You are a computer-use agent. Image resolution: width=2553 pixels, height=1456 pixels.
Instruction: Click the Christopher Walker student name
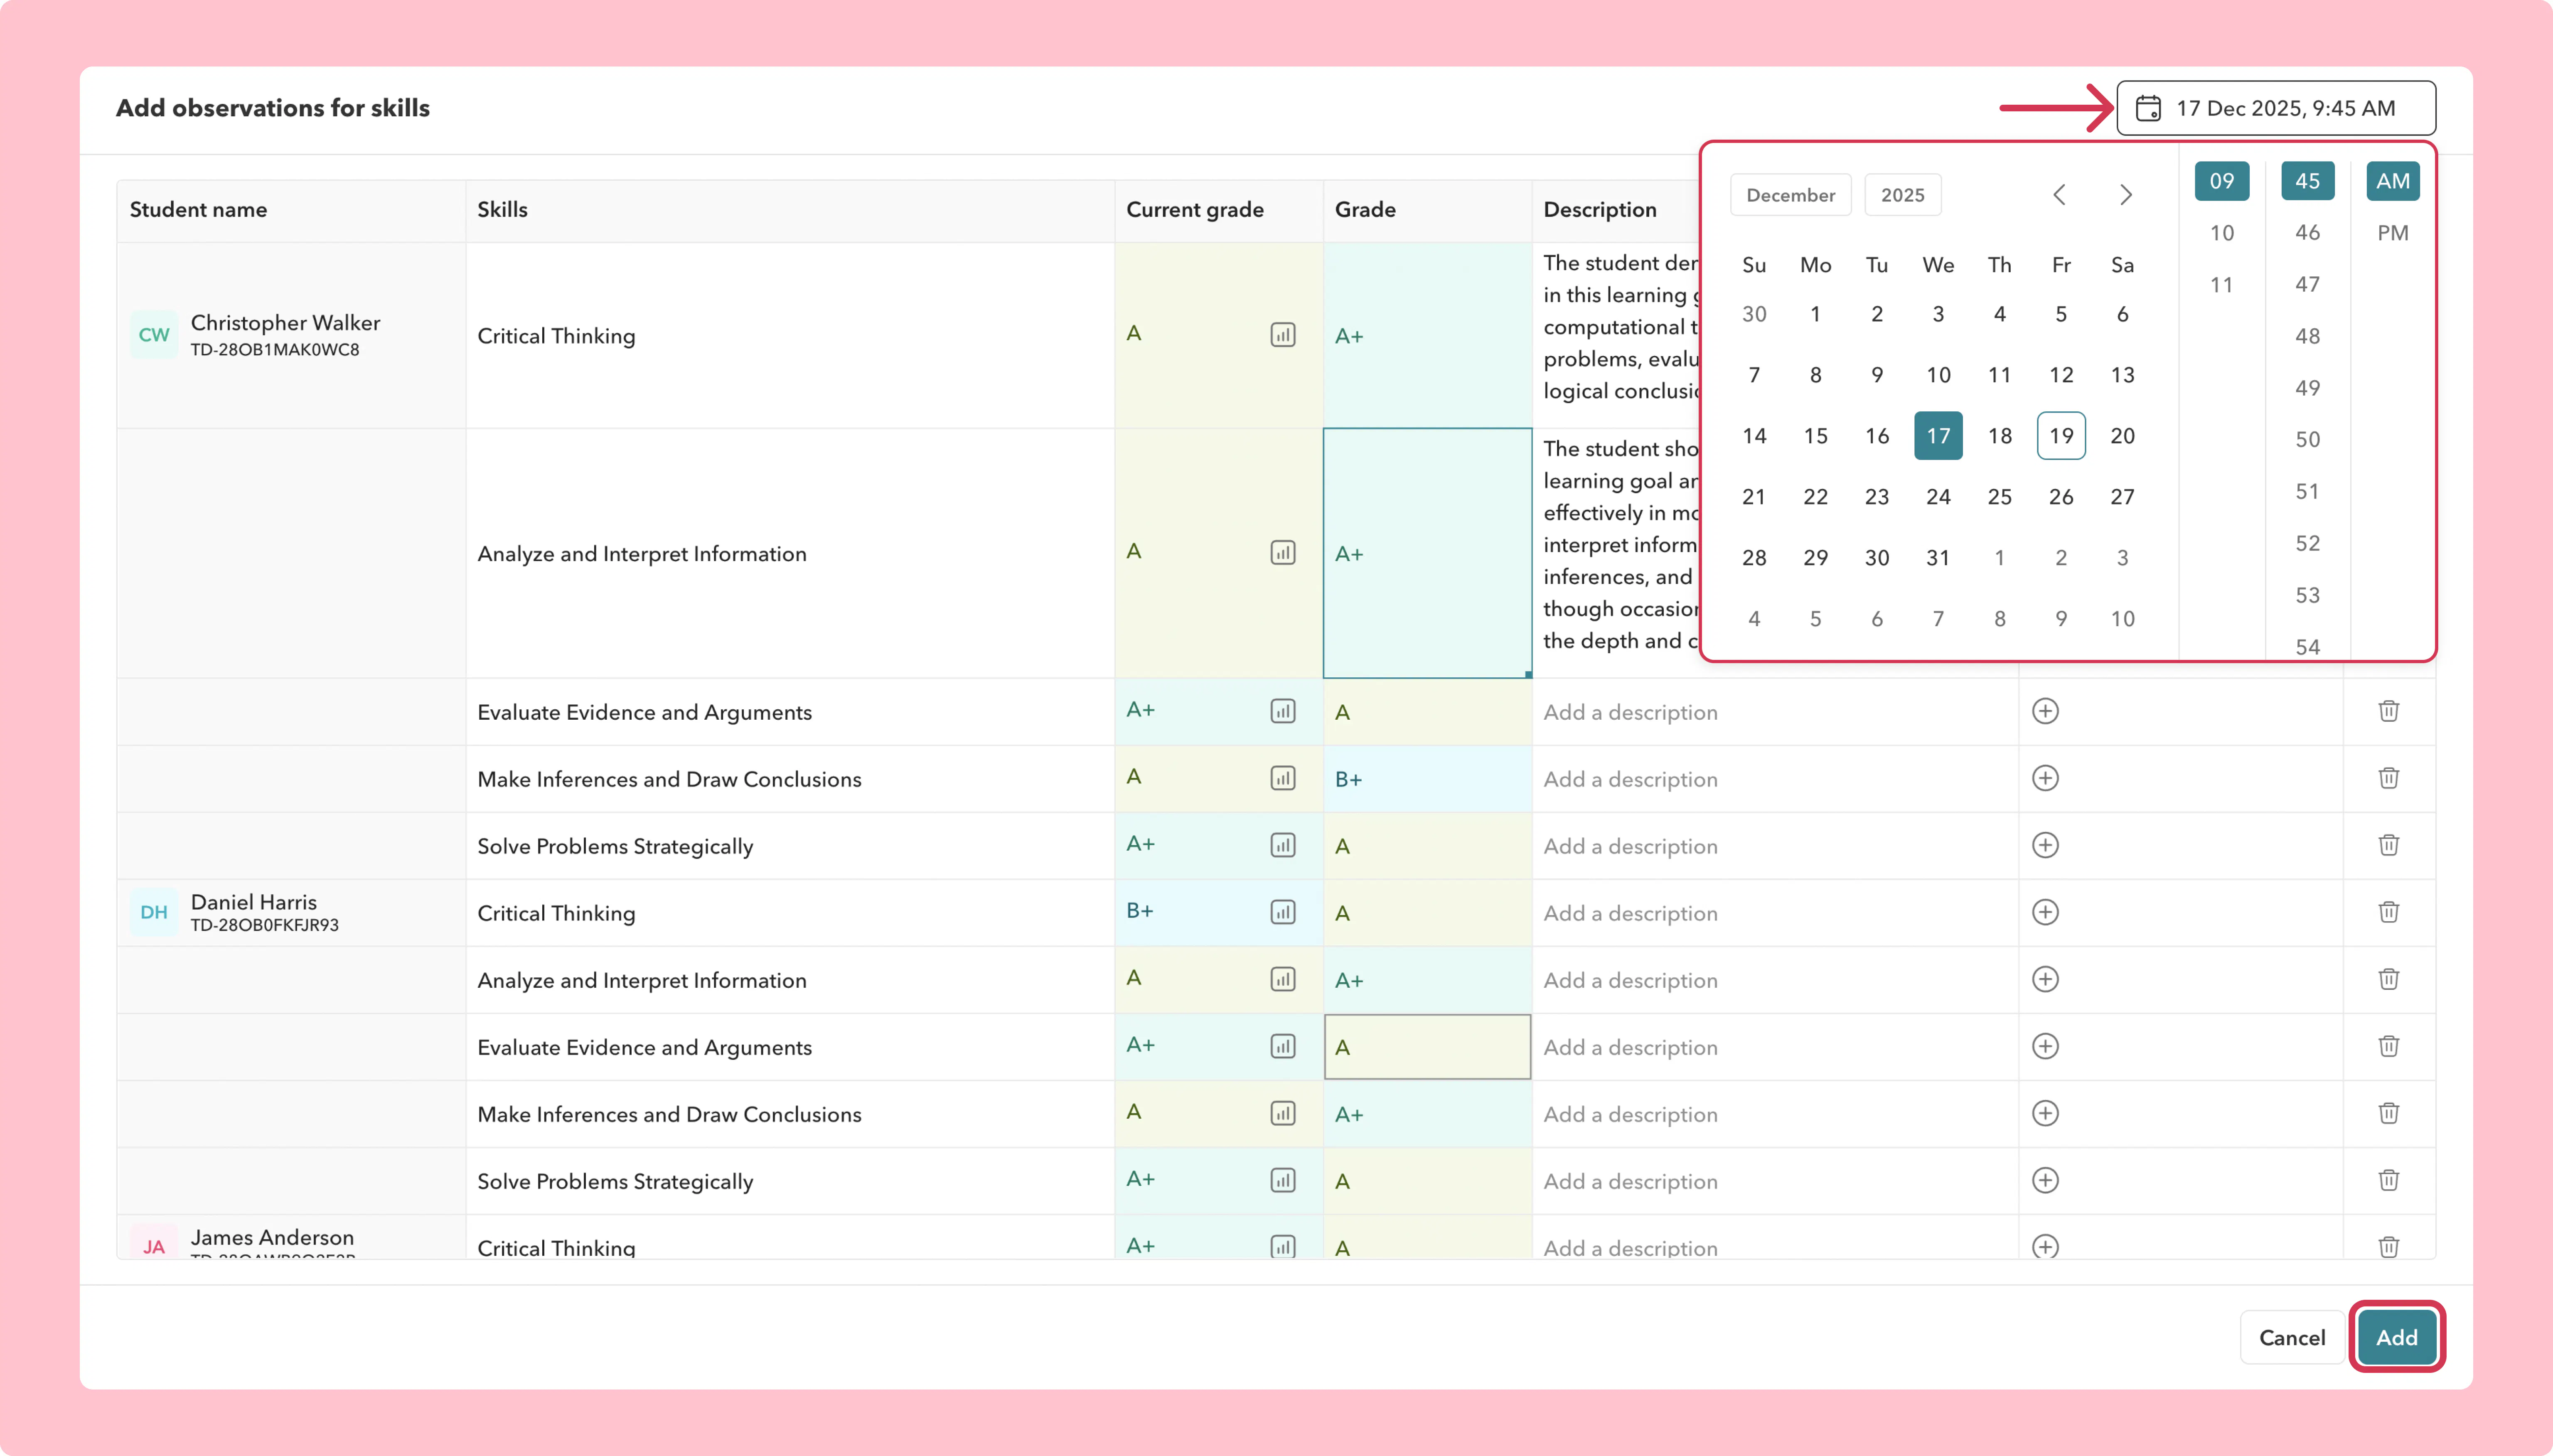click(x=285, y=323)
